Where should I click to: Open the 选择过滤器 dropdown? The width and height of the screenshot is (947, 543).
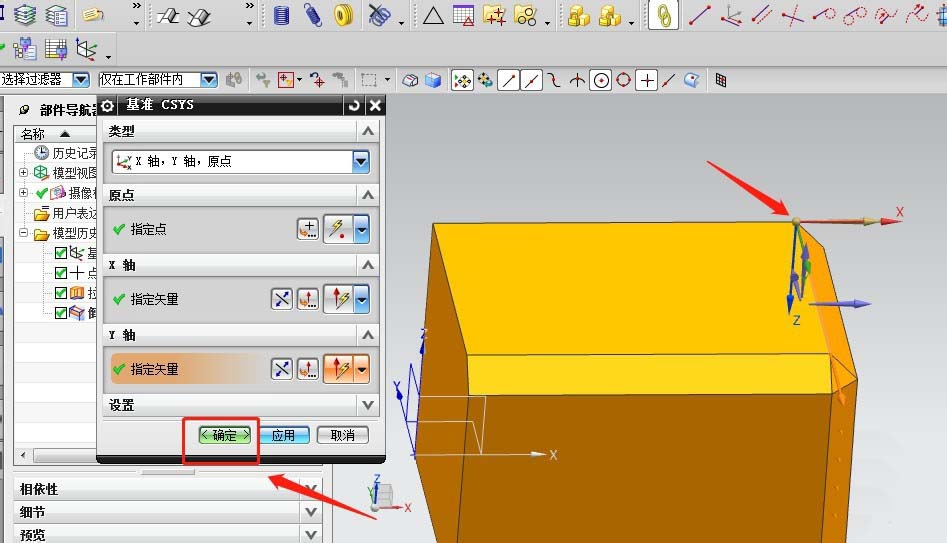pos(81,79)
